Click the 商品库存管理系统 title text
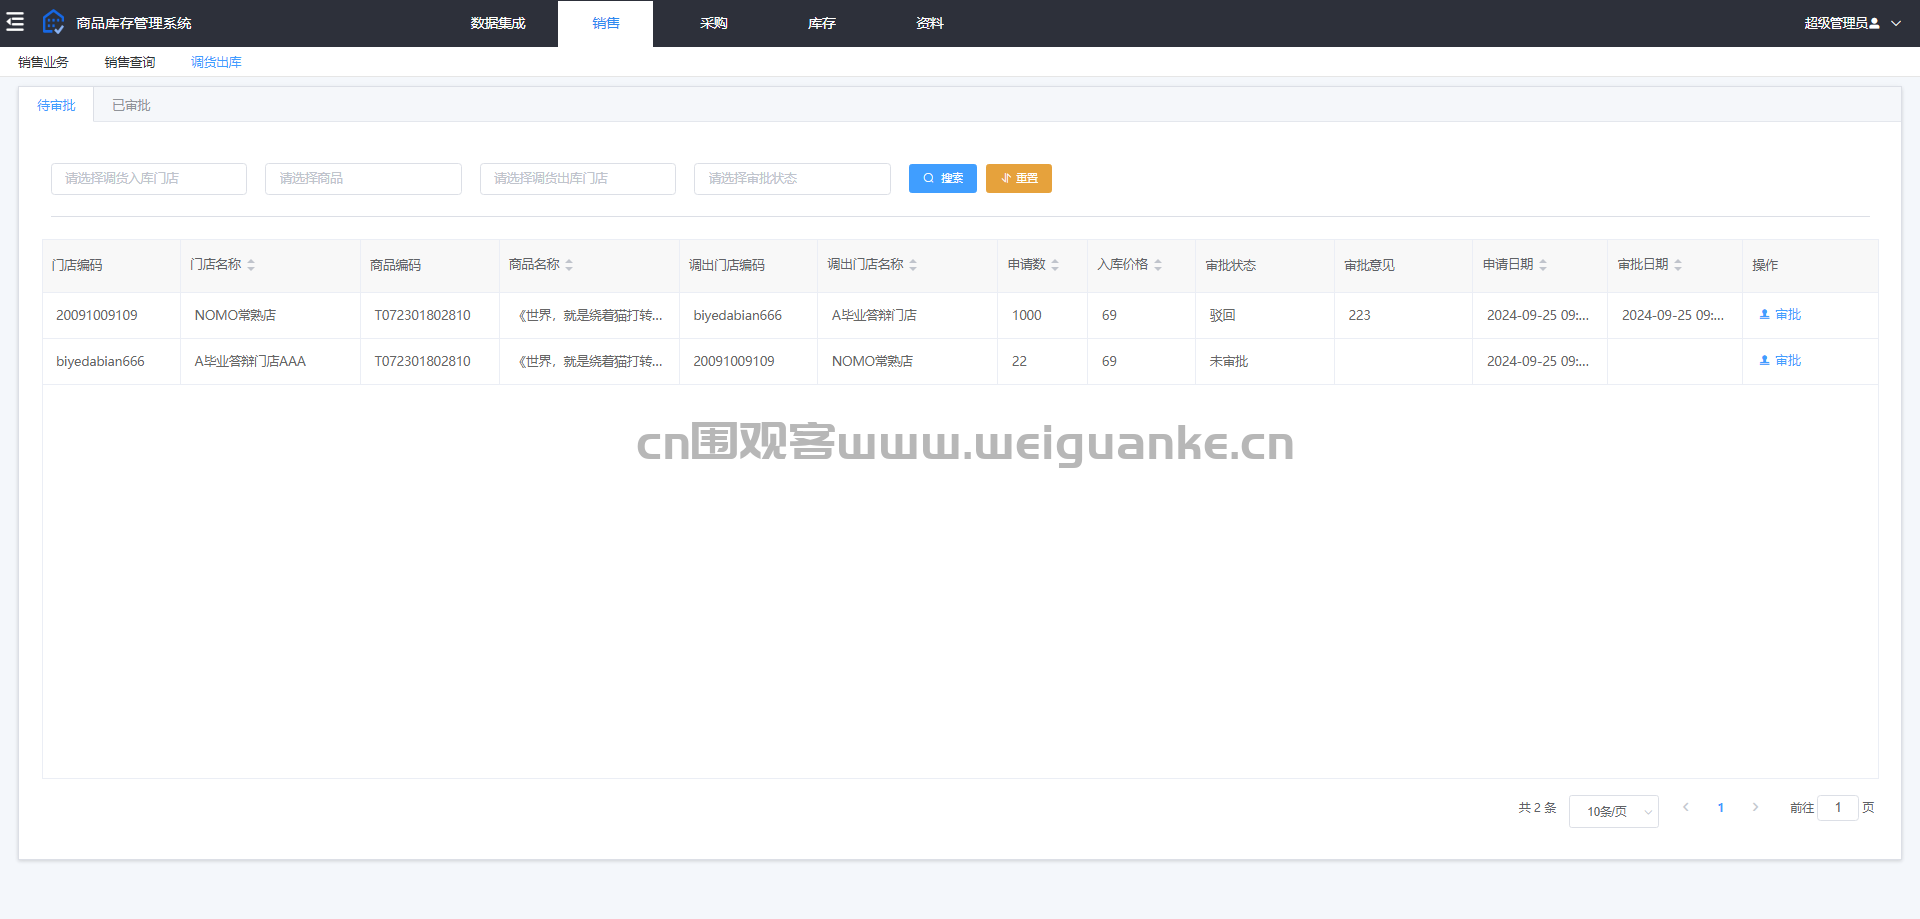 (x=134, y=23)
